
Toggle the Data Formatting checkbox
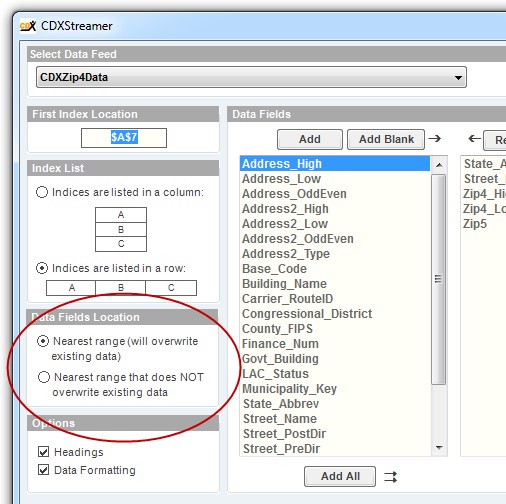coord(43,470)
